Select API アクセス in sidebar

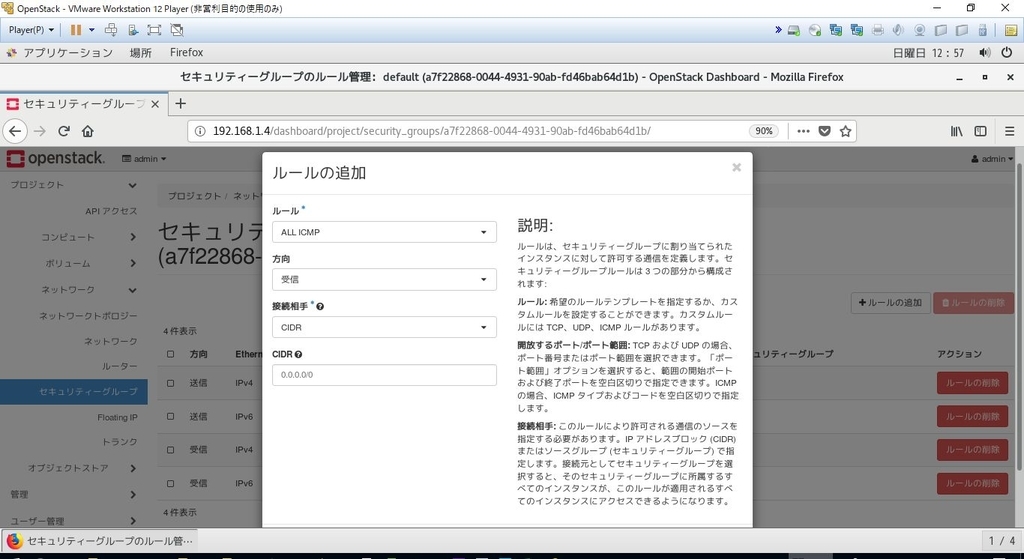111,211
